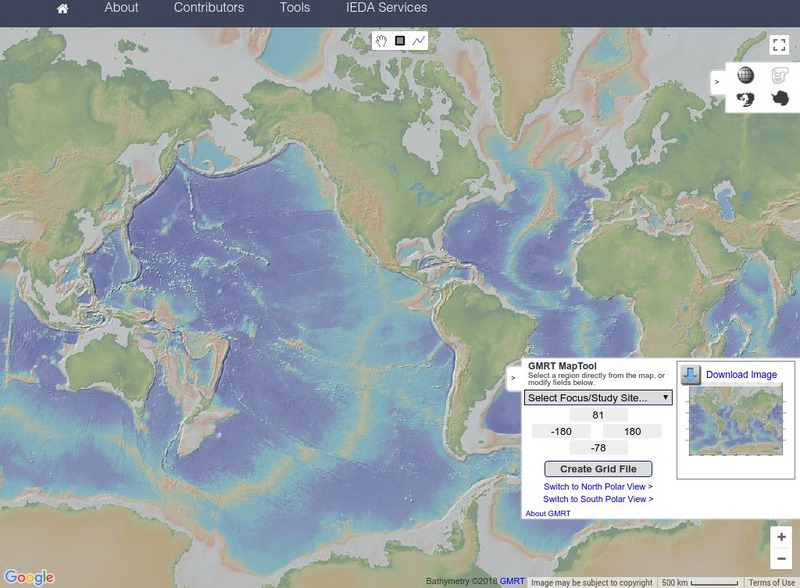Click the blue download arrow icon
The image size is (800, 588).
tap(691, 375)
